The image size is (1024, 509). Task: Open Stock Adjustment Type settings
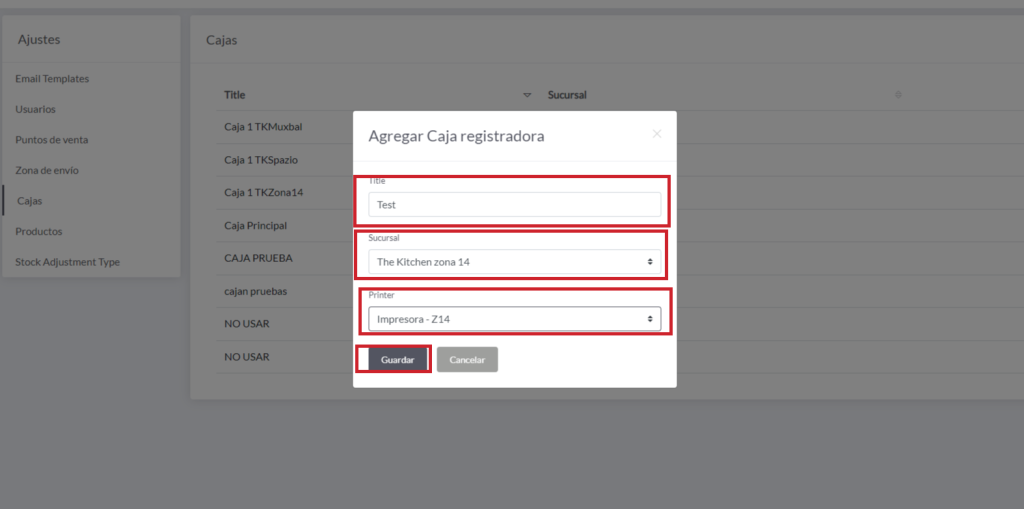coord(67,262)
